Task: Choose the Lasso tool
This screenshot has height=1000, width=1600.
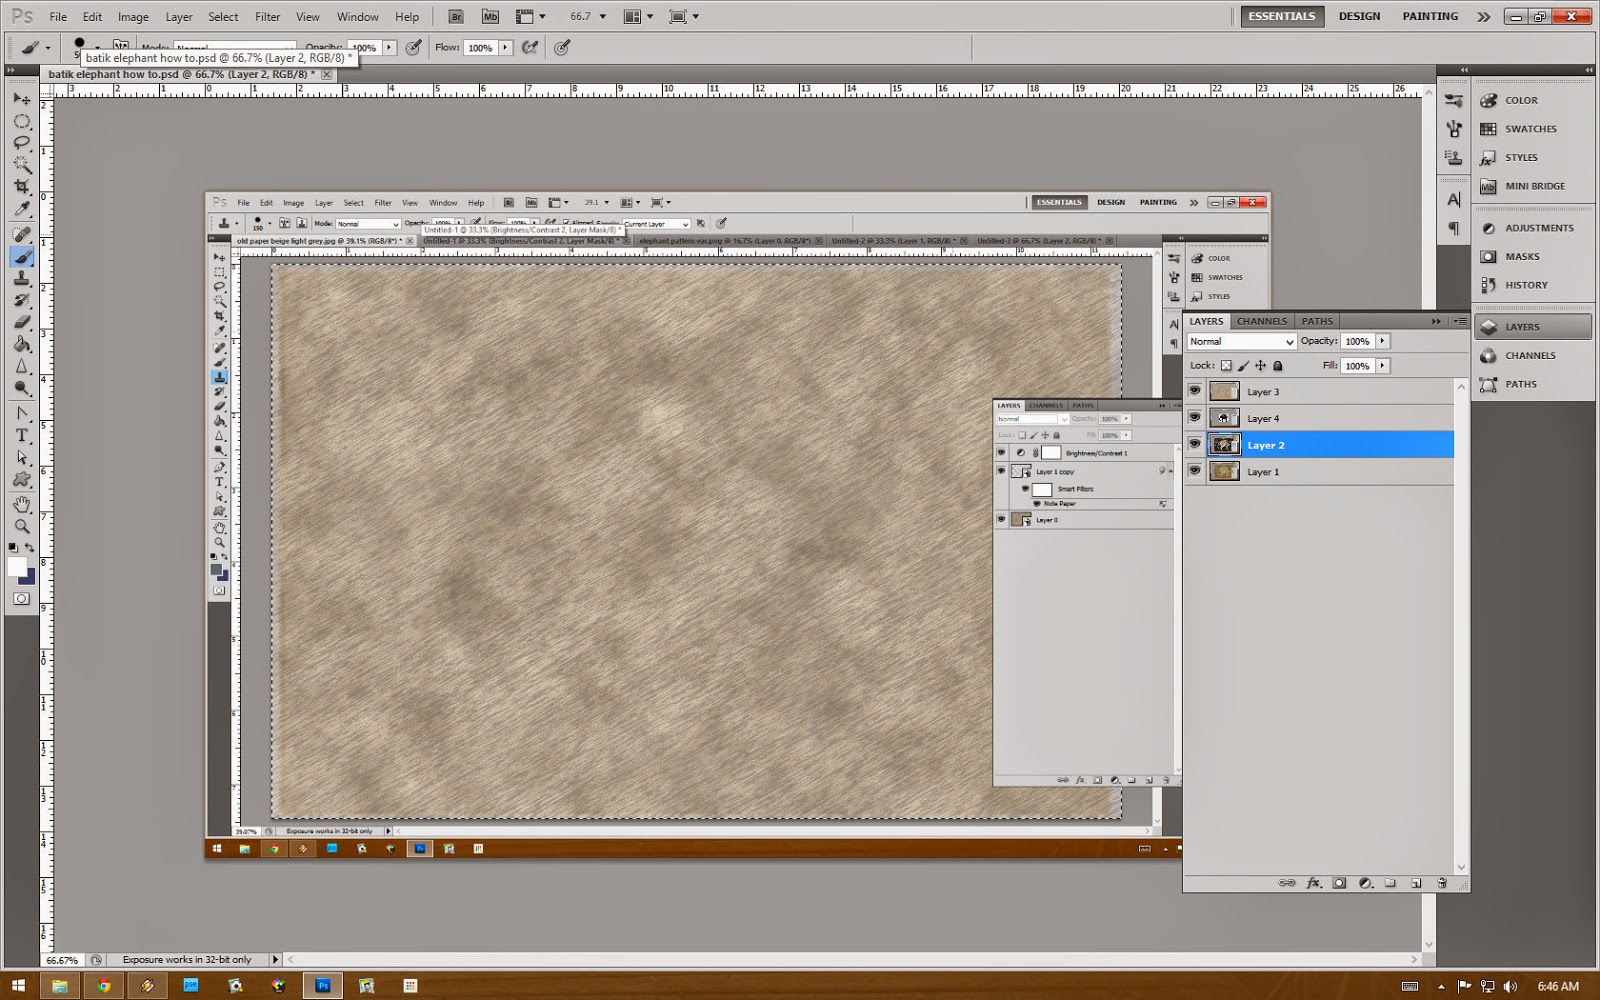Action: tap(21, 143)
